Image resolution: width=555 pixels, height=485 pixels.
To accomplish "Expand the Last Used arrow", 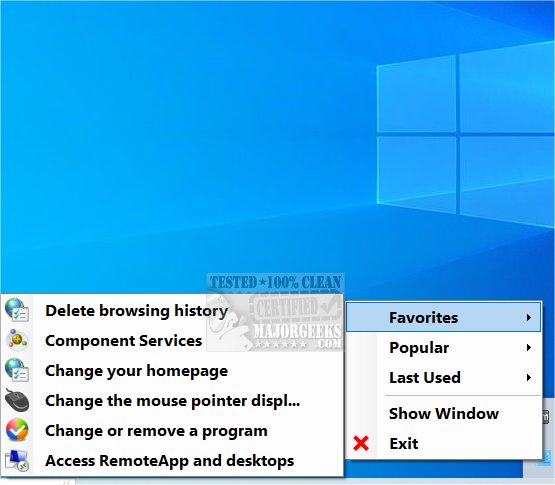I will click(x=528, y=377).
